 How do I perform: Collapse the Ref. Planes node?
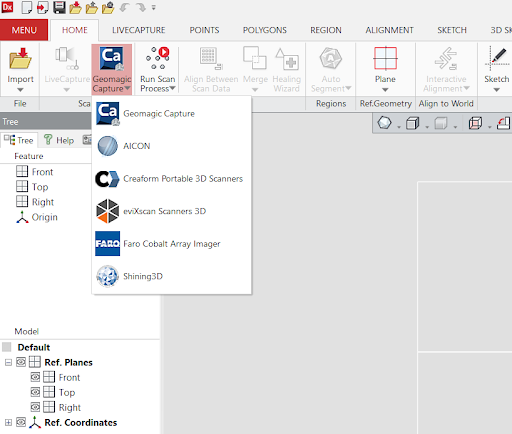click(x=8, y=362)
